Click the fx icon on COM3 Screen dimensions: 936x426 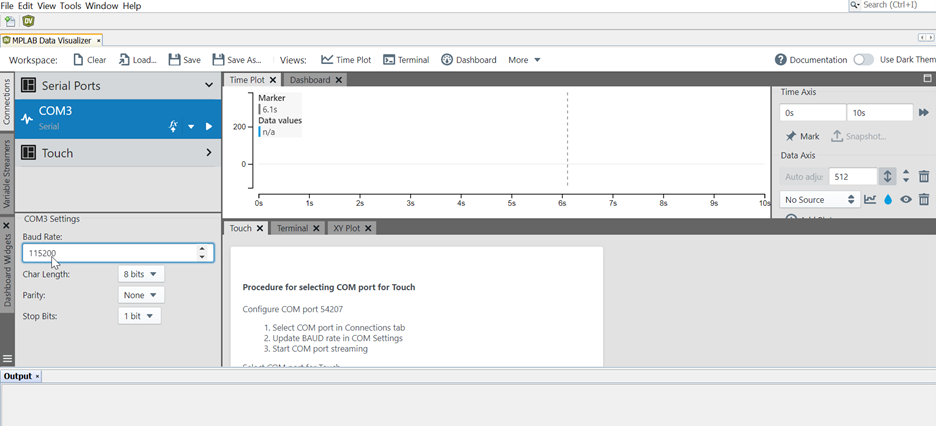click(x=173, y=126)
